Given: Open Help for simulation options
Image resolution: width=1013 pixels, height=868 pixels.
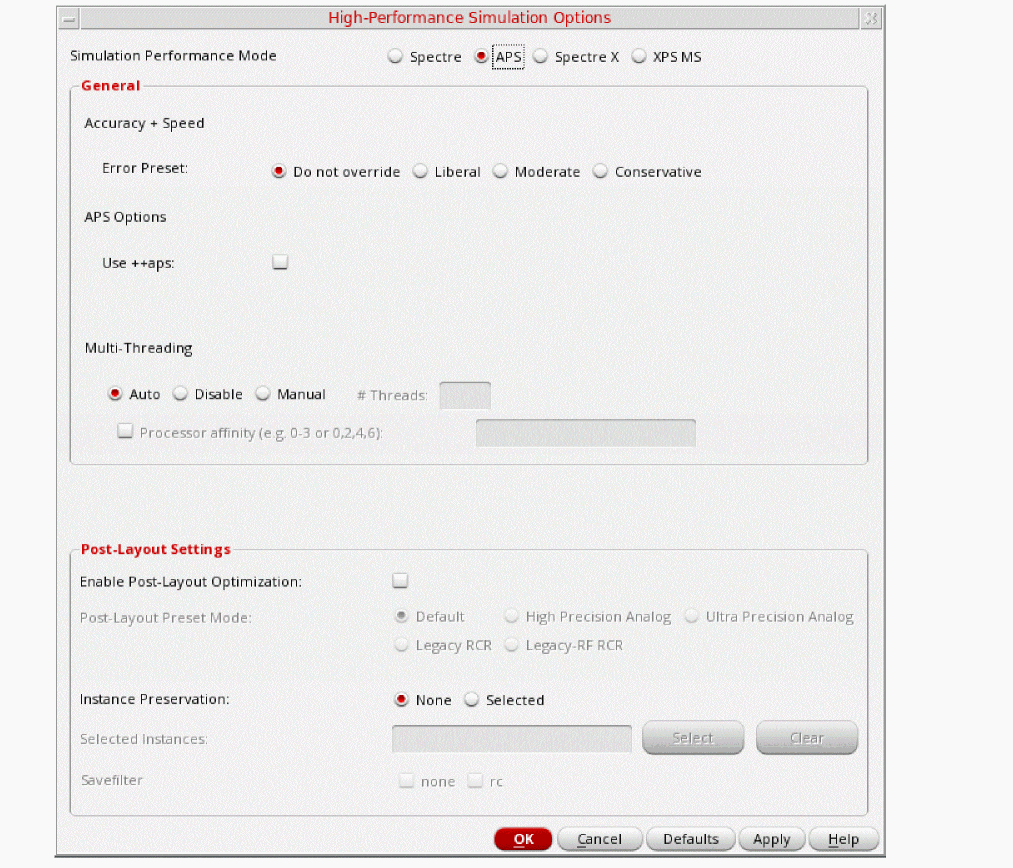Looking at the screenshot, I should [x=843, y=839].
